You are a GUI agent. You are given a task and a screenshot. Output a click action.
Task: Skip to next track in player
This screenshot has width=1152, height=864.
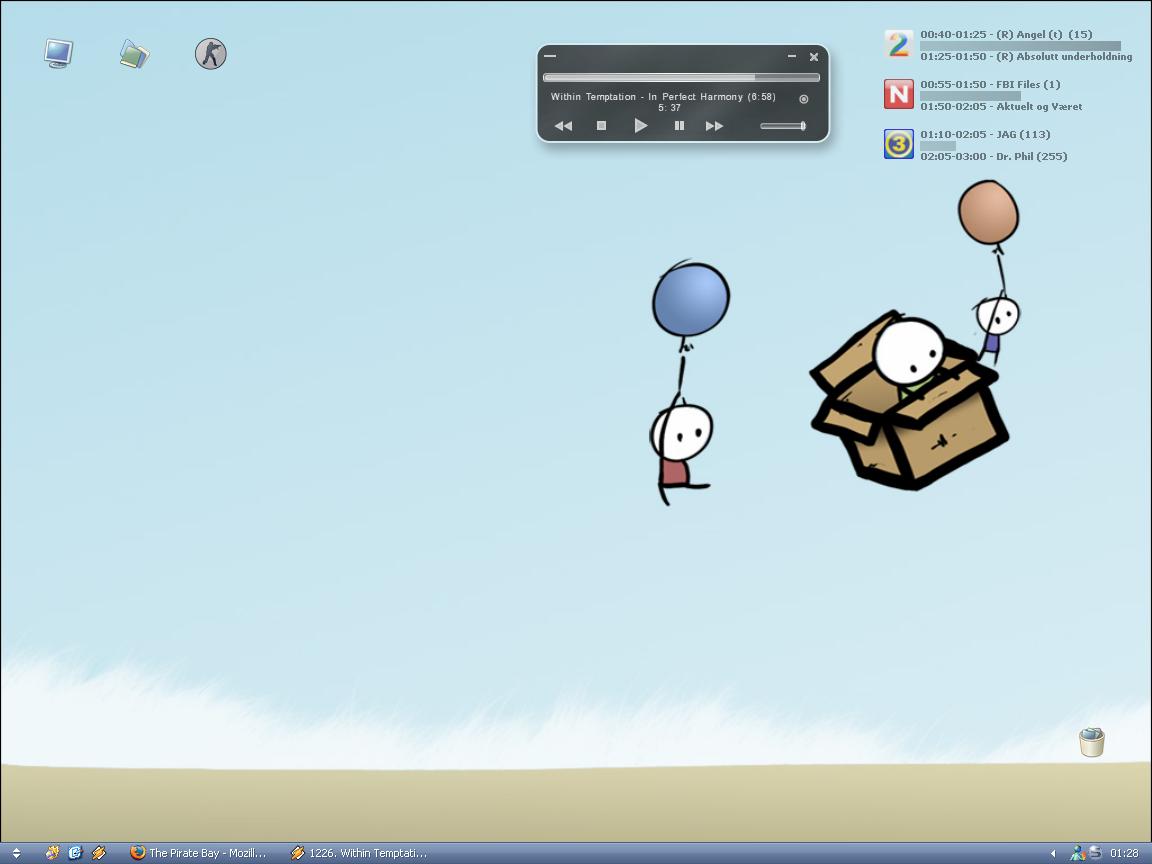[714, 126]
